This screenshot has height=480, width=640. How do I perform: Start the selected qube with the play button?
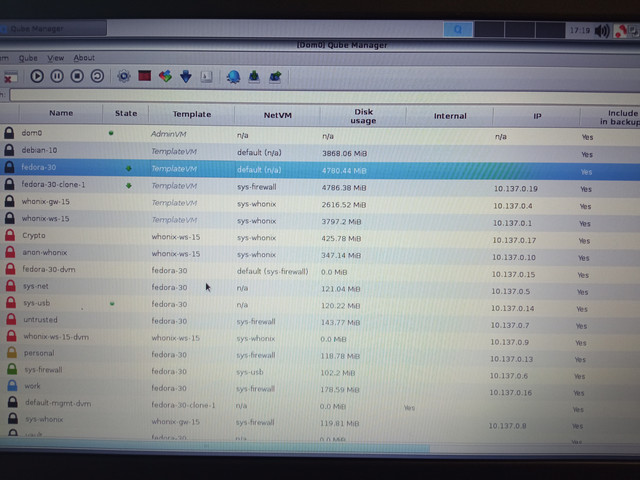[x=37, y=76]
